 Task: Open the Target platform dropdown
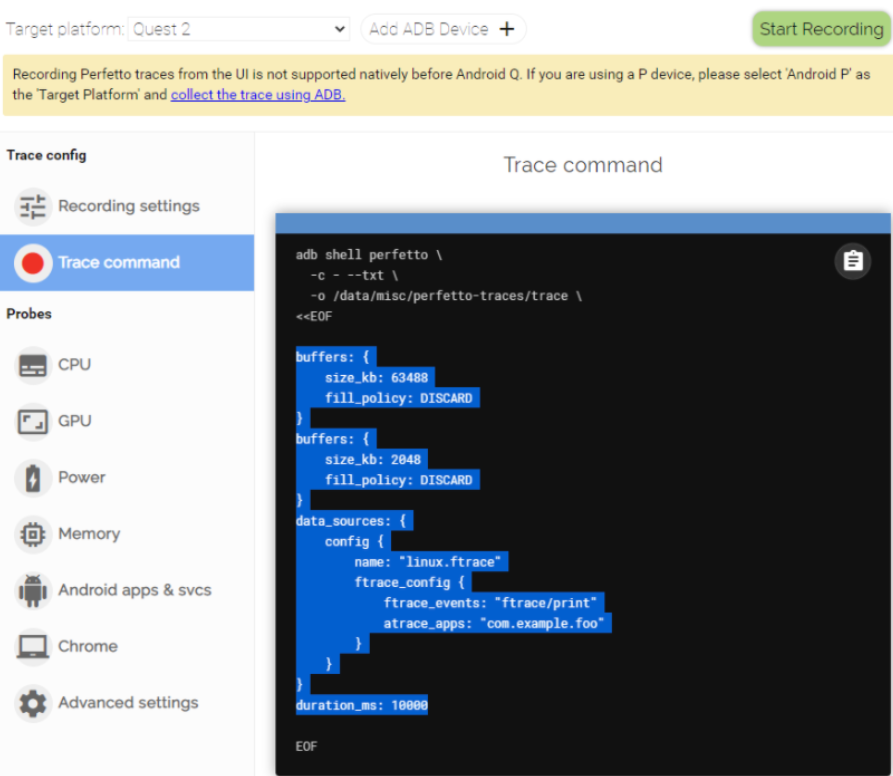pyautogui.click(x=238, y=29)
